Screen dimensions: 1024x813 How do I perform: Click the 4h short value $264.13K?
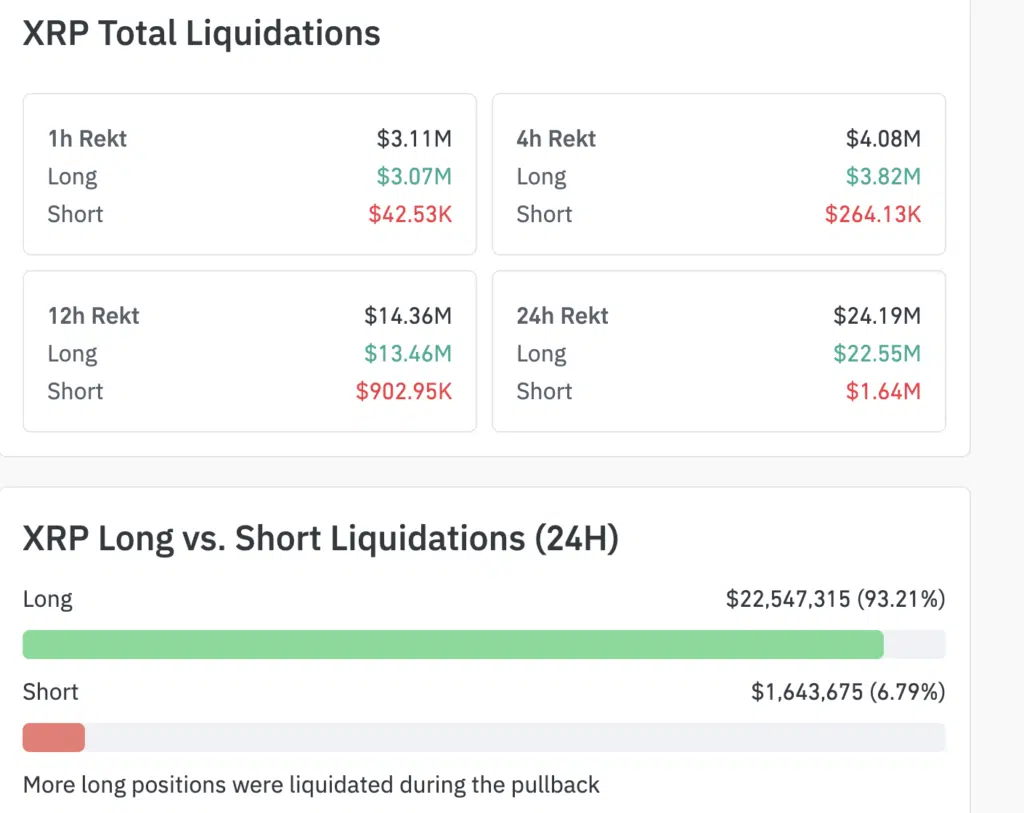pos(872,214)
